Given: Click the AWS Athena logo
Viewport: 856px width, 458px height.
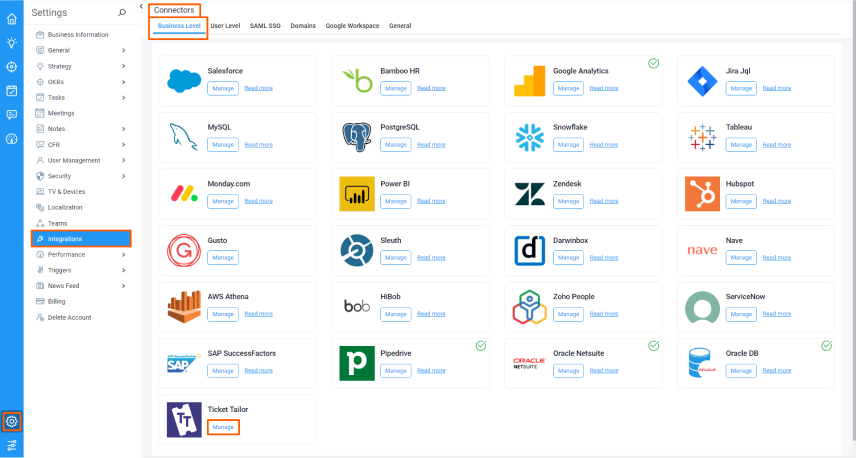Looking at the screenshot, I should pos(184,307).
